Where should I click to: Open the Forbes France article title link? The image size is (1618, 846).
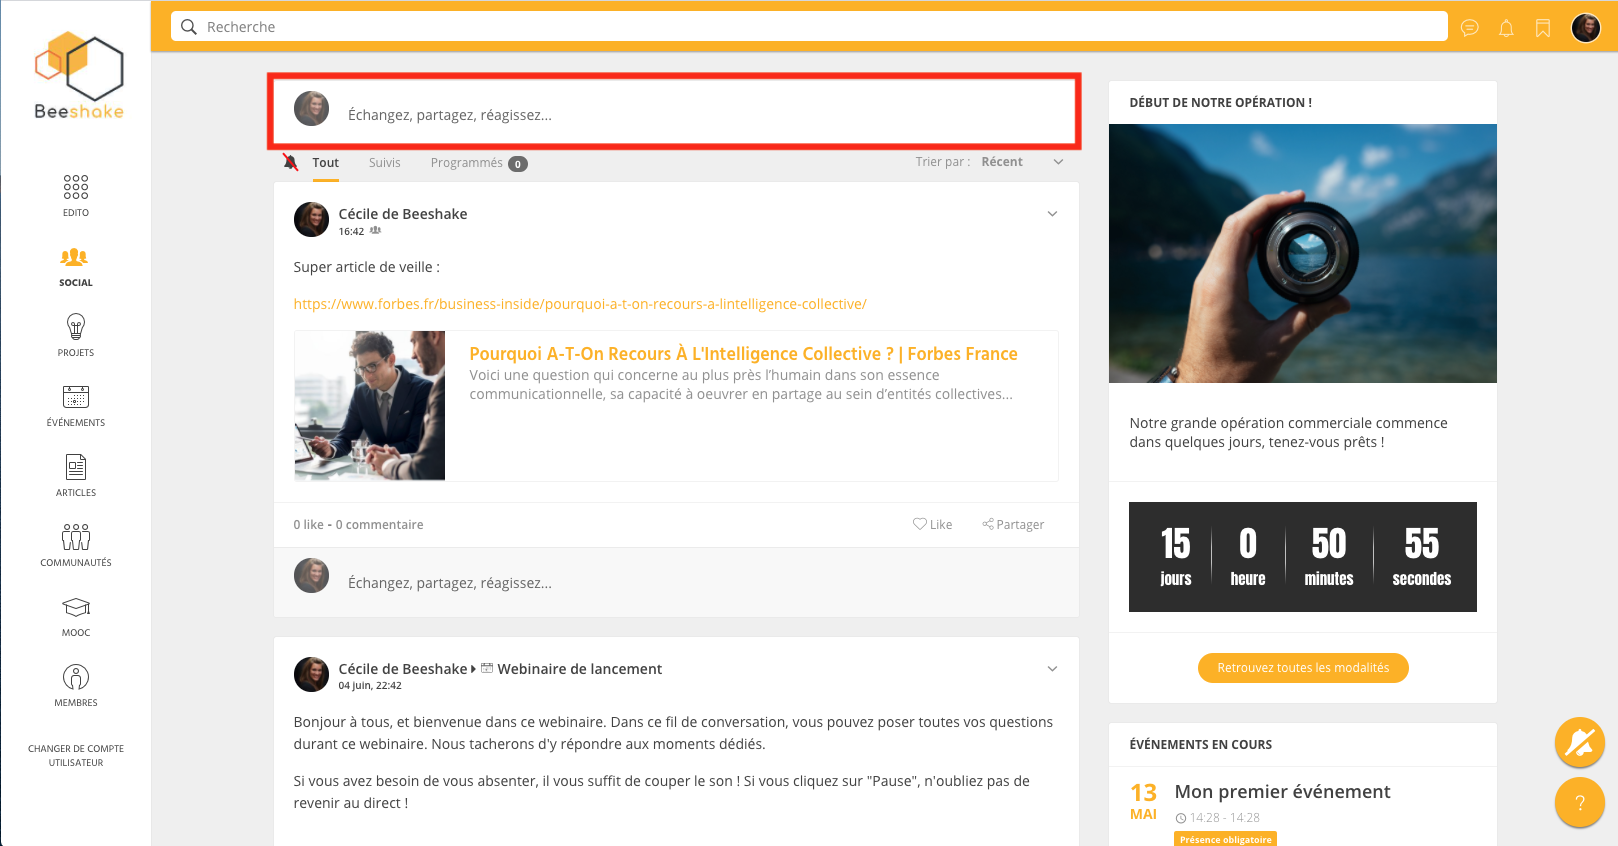click(x=744, y=354)
